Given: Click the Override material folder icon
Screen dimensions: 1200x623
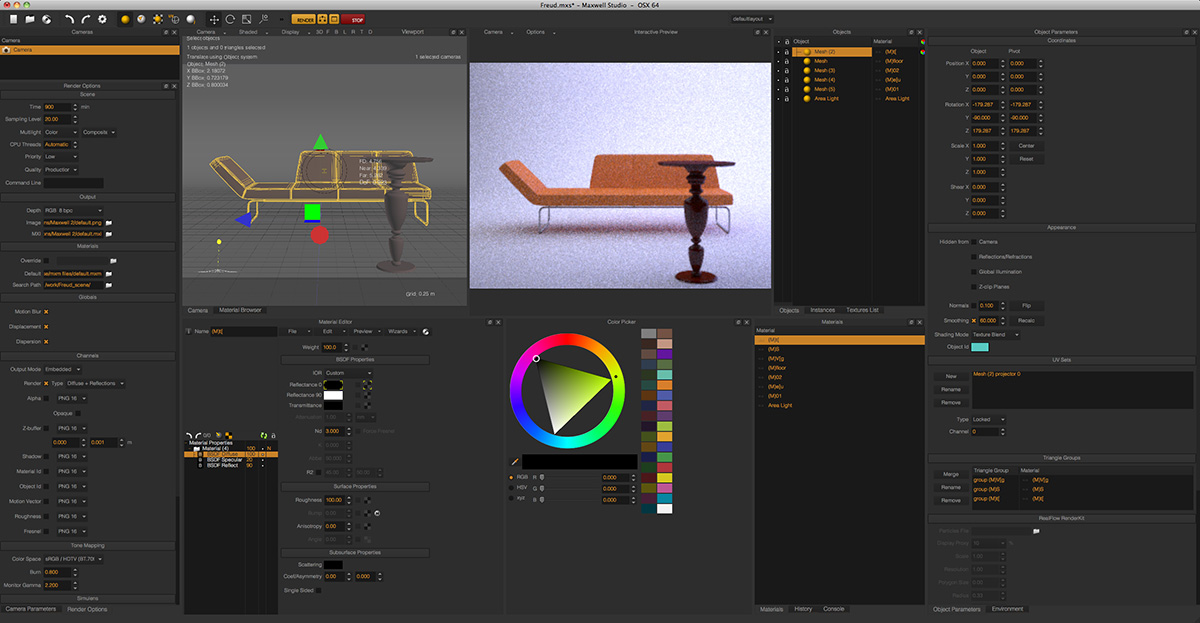Looking at the screenshot, I should click(x=113, y=260).
